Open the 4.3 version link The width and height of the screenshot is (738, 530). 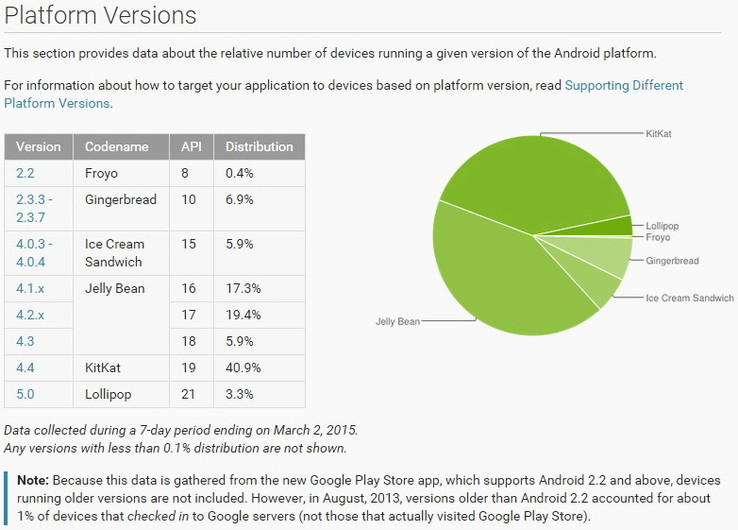click(x=25, y=341)
